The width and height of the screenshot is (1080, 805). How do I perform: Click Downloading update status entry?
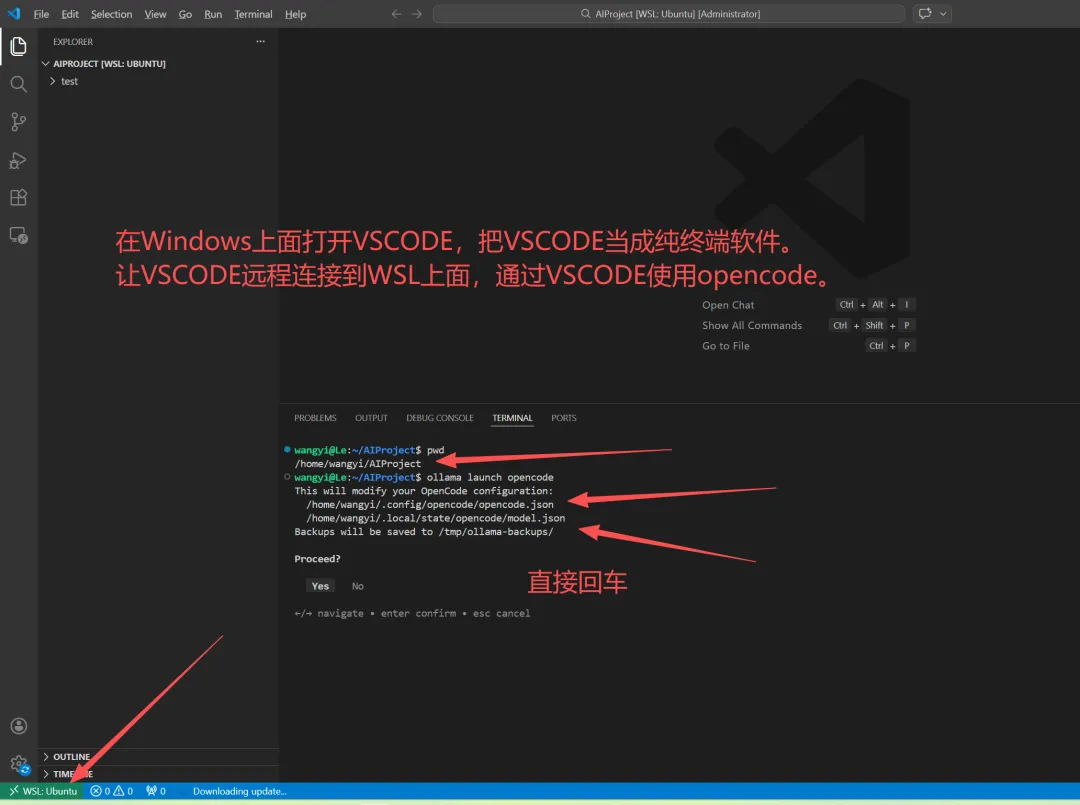pos(239,791)
